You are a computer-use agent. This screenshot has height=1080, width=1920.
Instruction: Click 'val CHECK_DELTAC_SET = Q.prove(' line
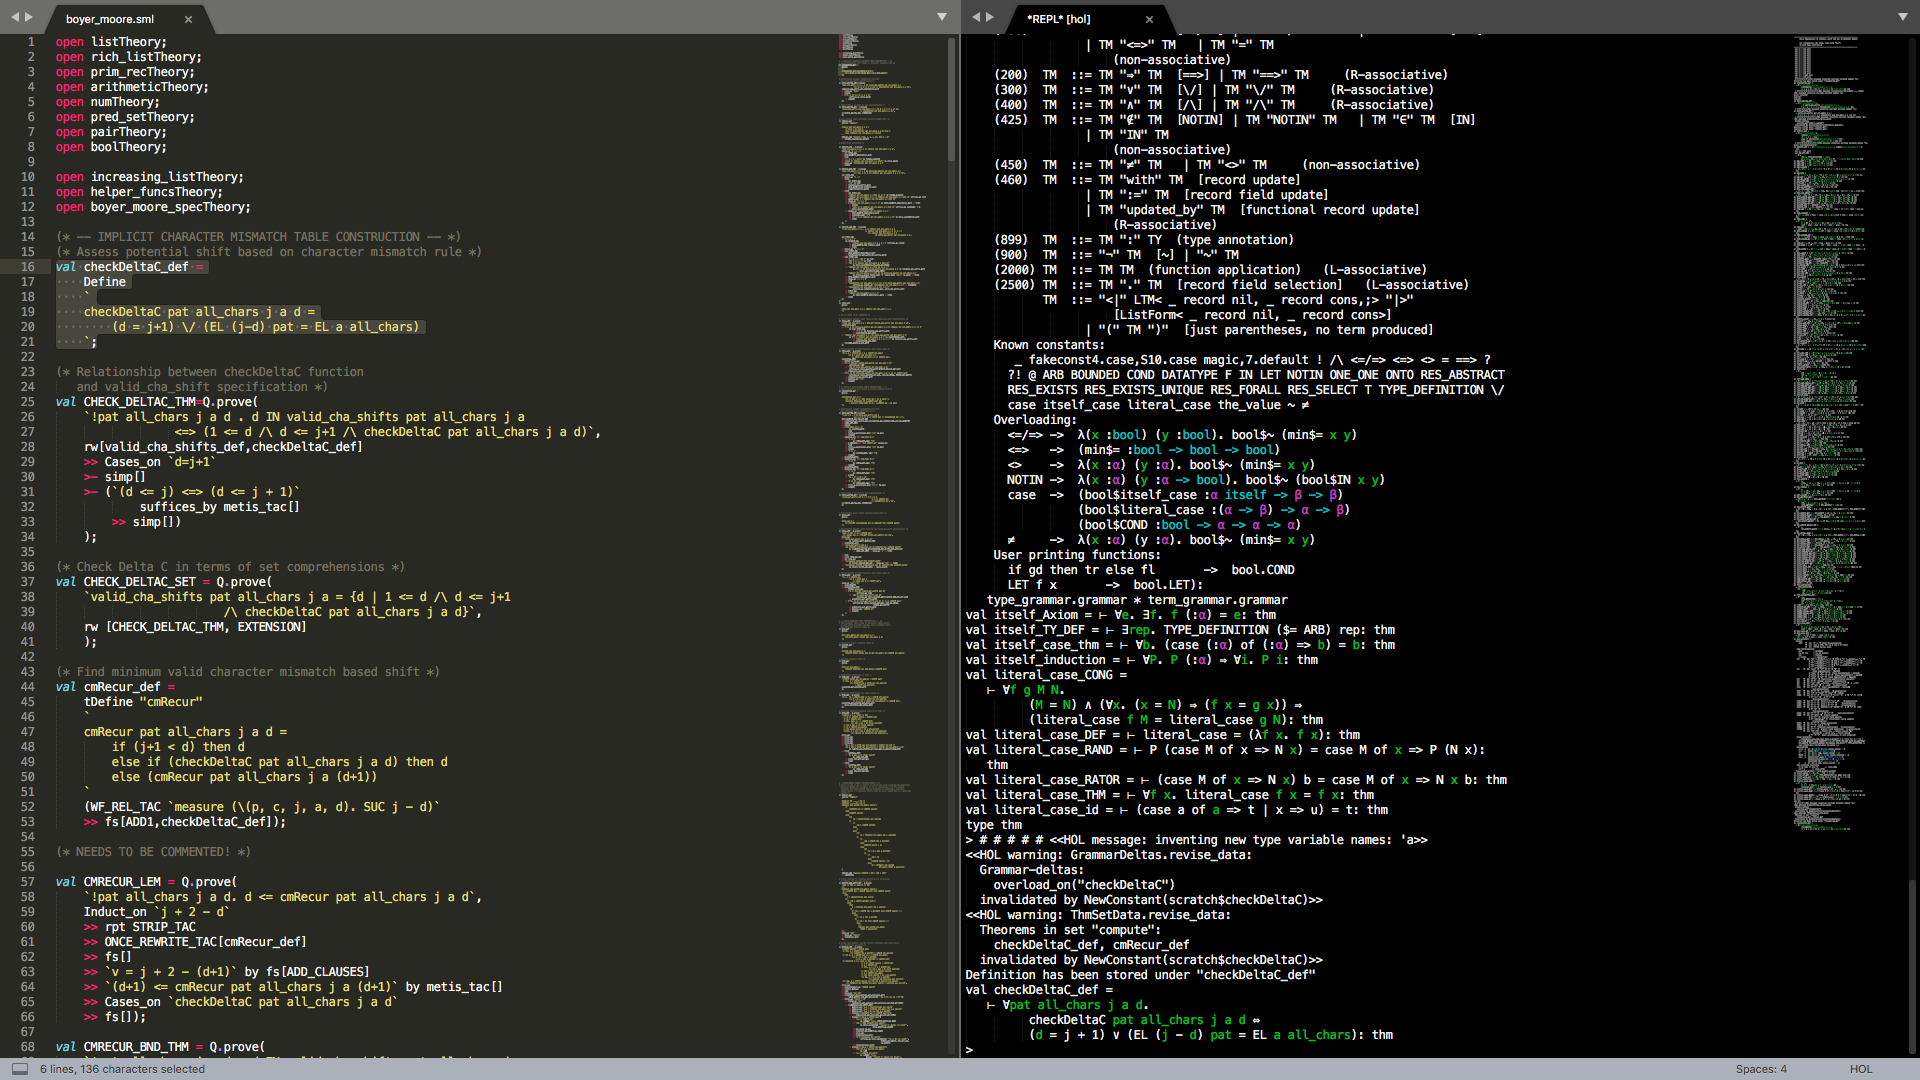164,582
